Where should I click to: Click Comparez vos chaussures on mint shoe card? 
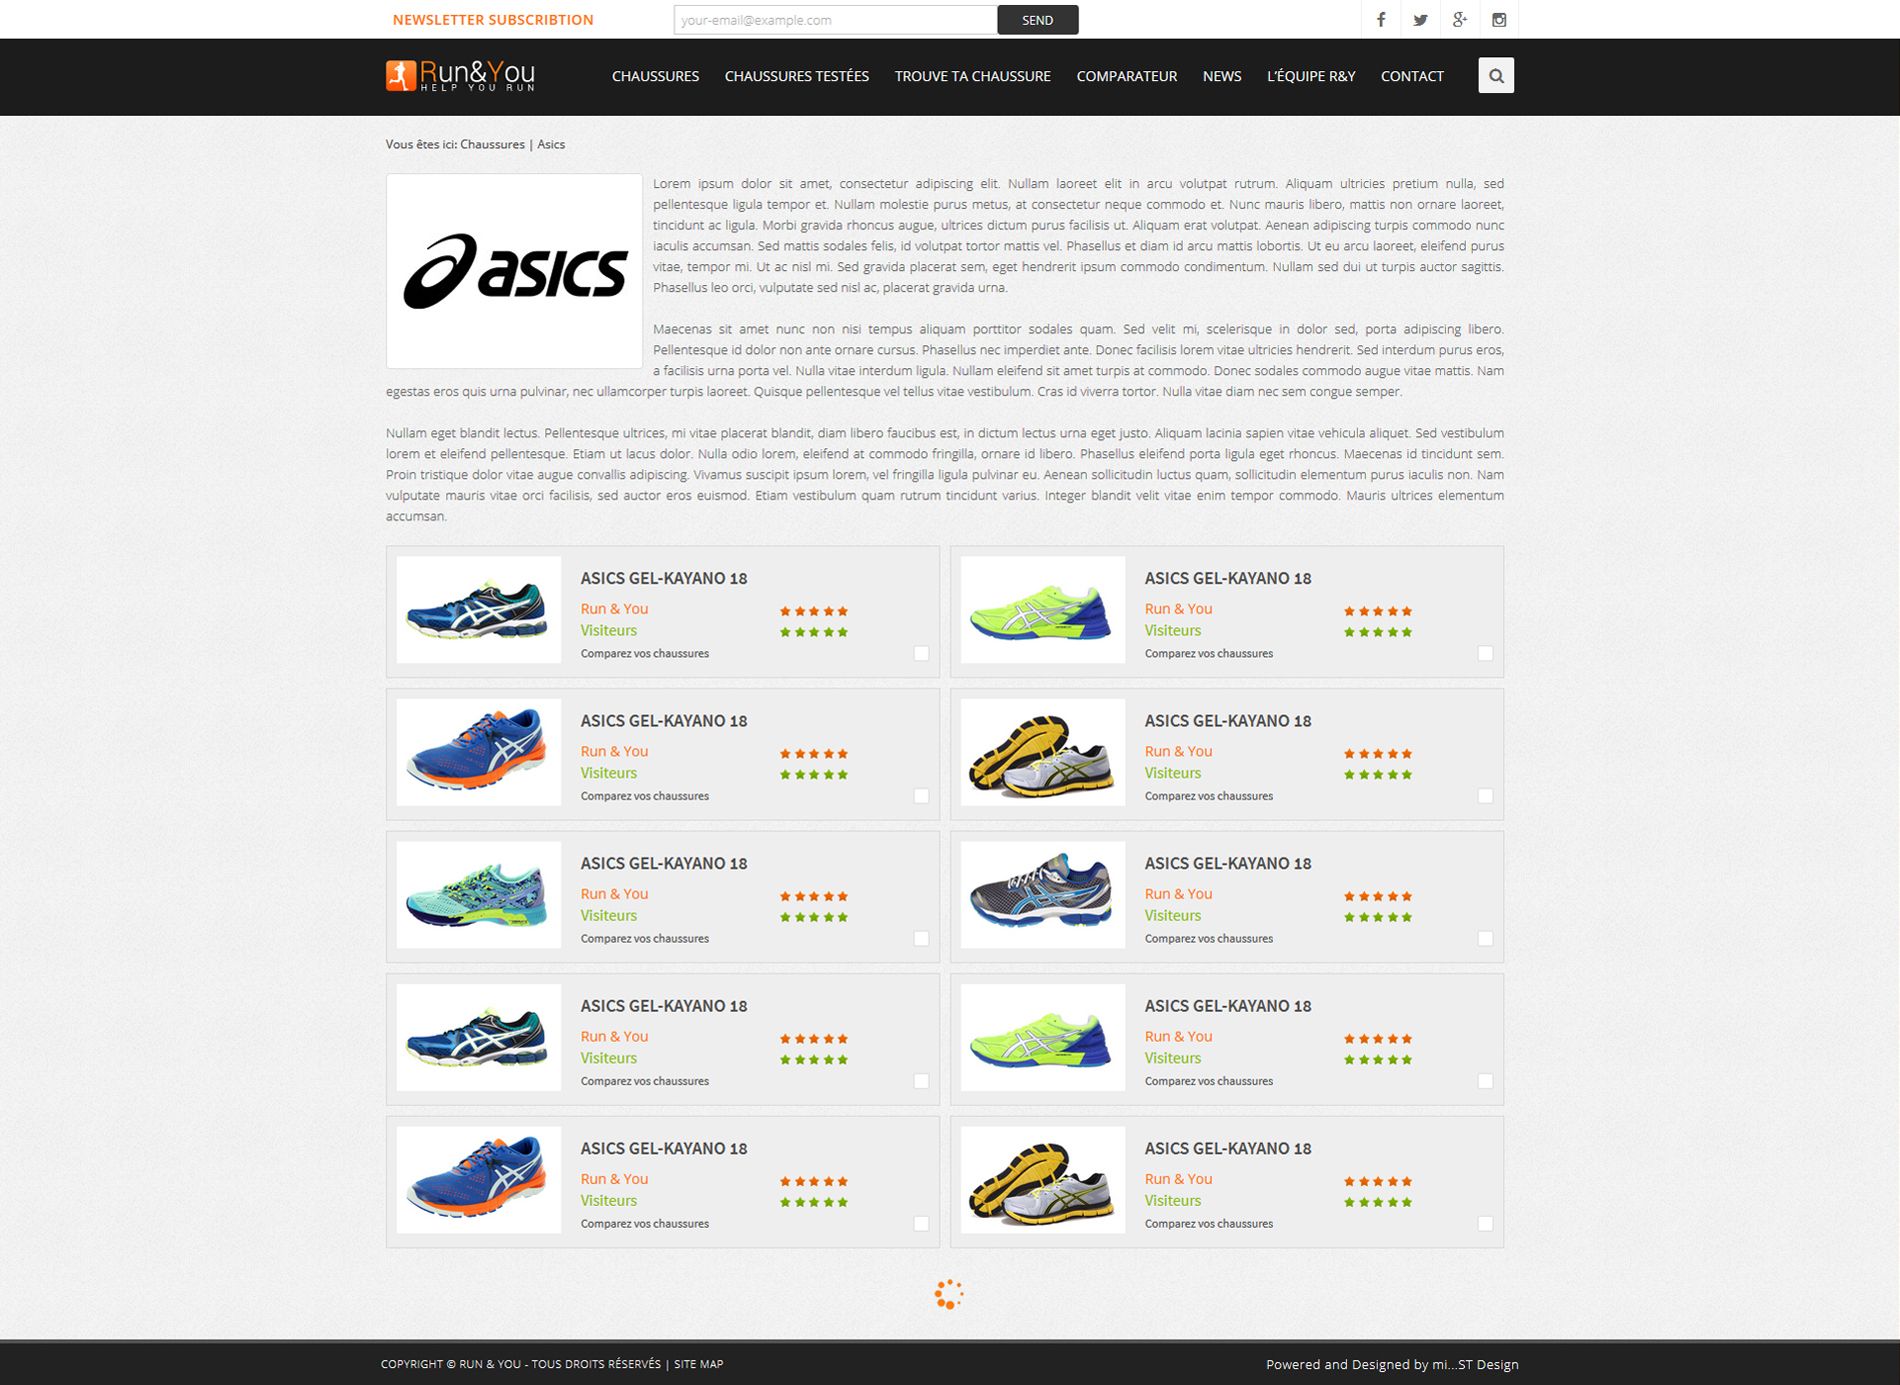click(x=644, y=938)
